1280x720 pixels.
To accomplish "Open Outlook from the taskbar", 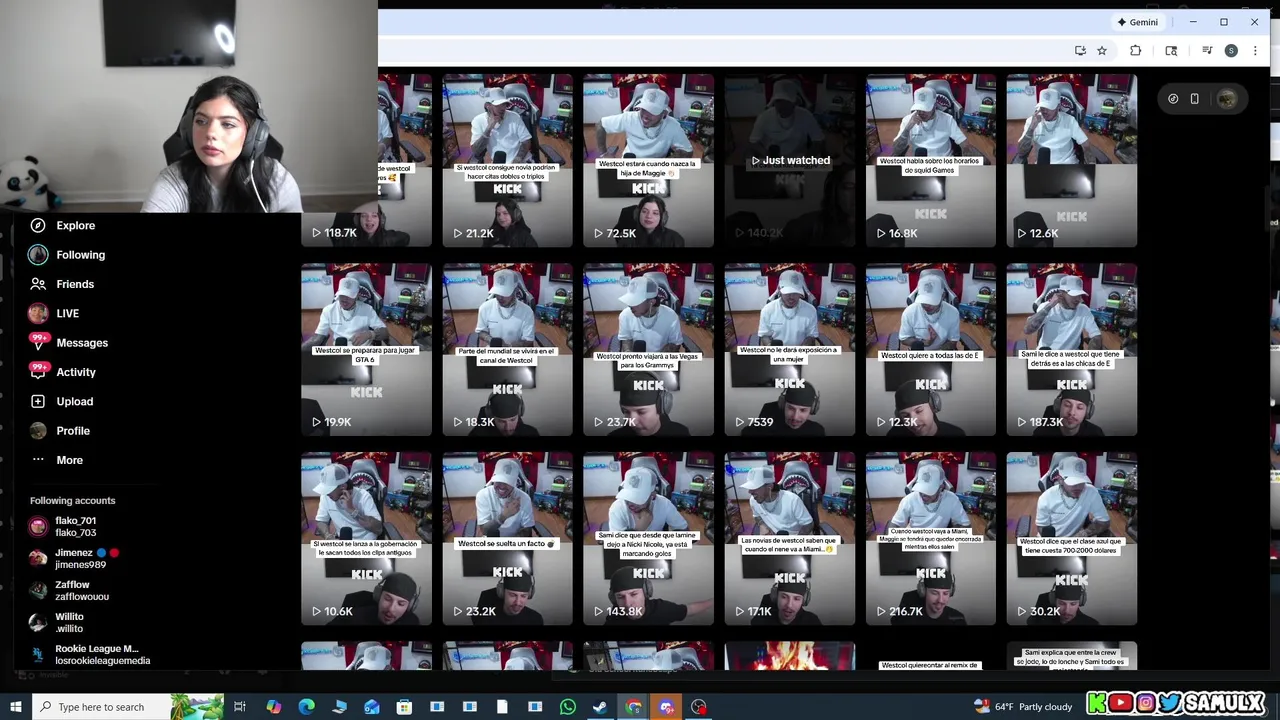I will (371, 707).
